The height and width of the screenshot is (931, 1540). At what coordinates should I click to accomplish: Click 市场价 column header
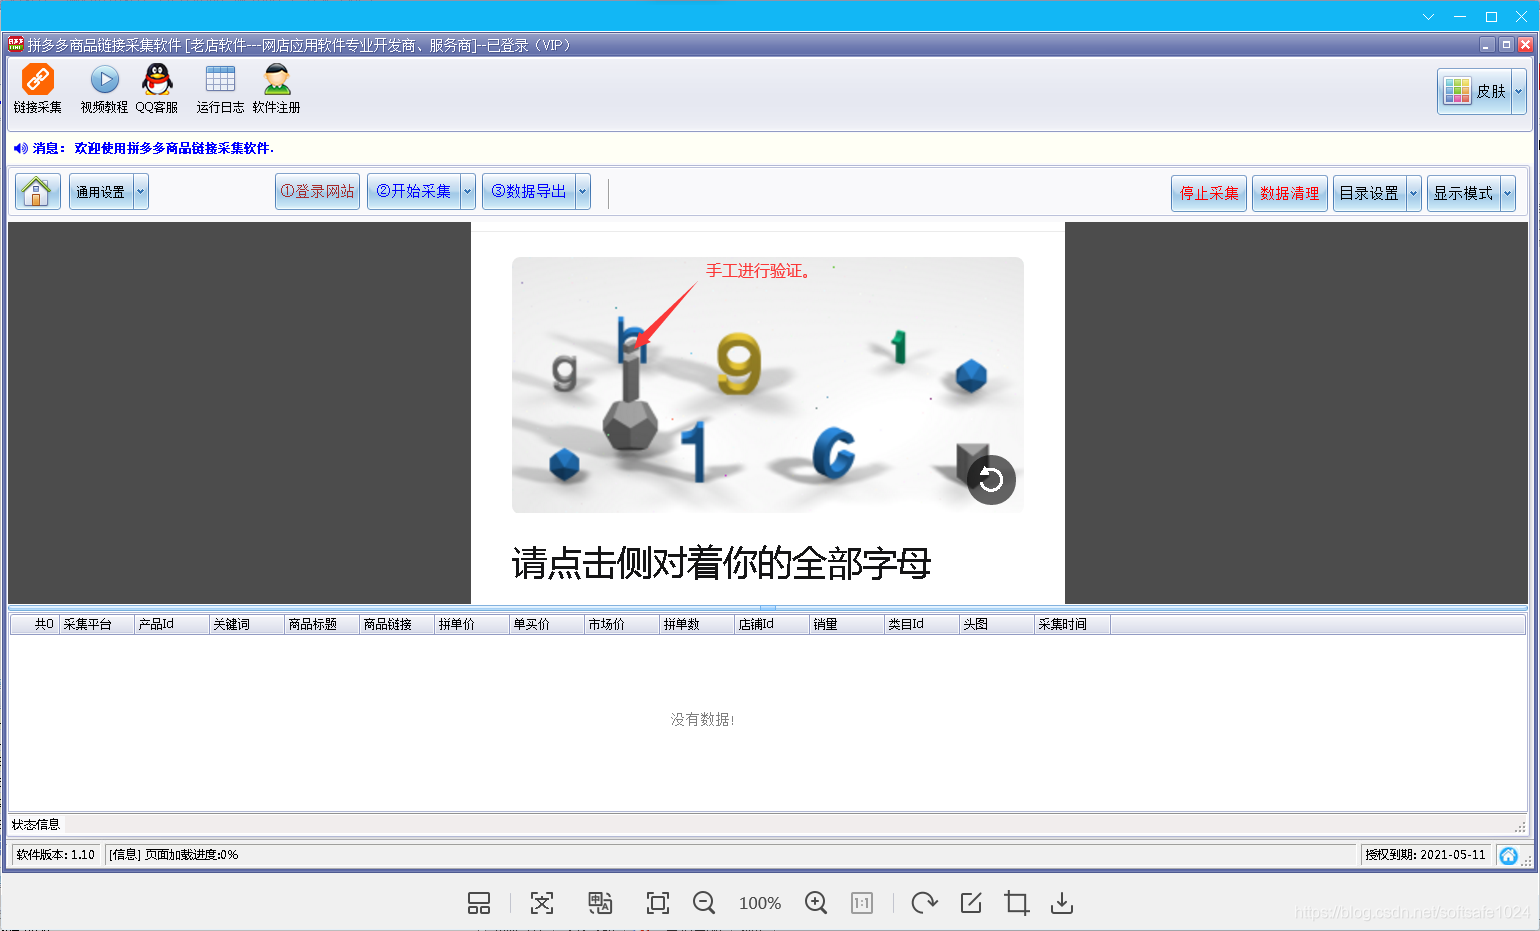pos(622,624)
